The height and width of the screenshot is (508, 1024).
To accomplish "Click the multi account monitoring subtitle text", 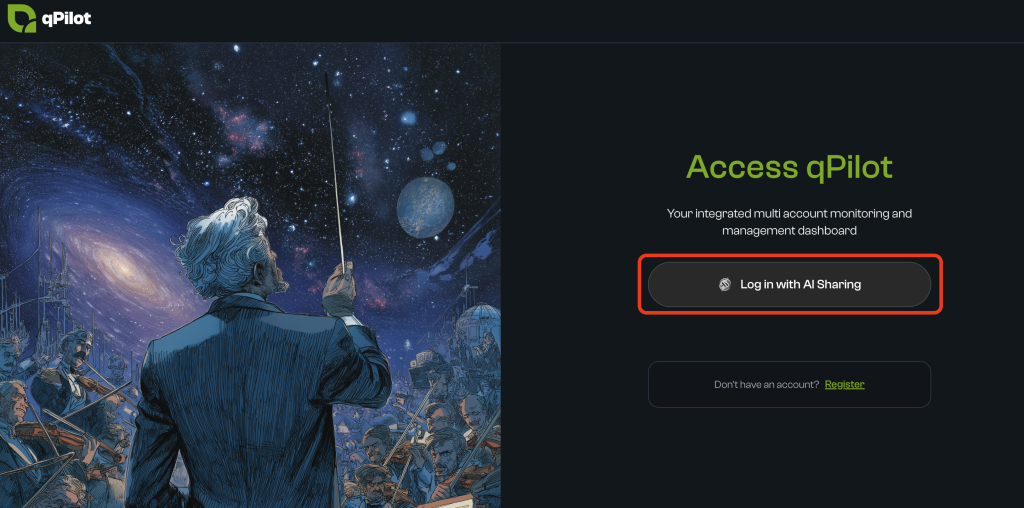I will (789, 222).
